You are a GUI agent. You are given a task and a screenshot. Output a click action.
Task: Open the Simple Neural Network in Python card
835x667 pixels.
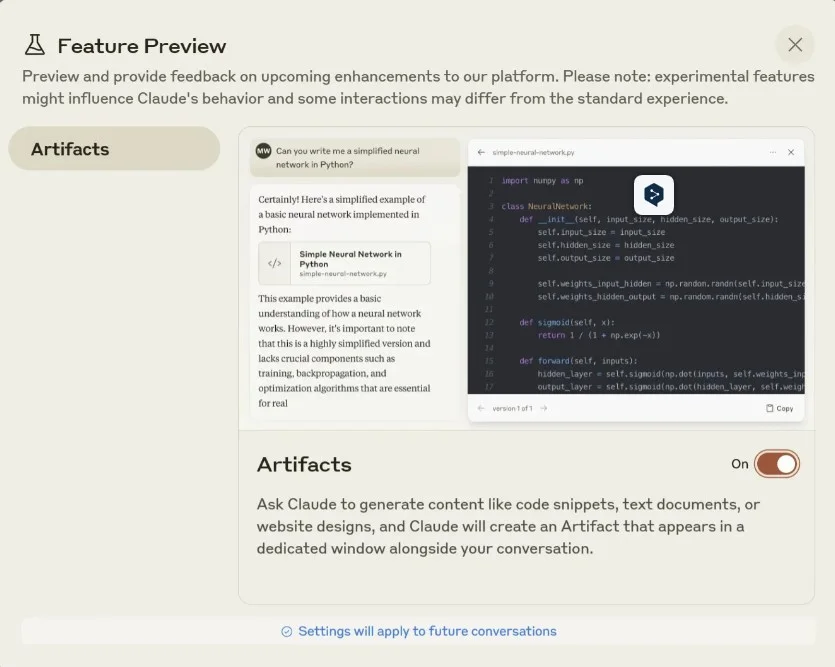pyautogui.click(x=345, y=263)
